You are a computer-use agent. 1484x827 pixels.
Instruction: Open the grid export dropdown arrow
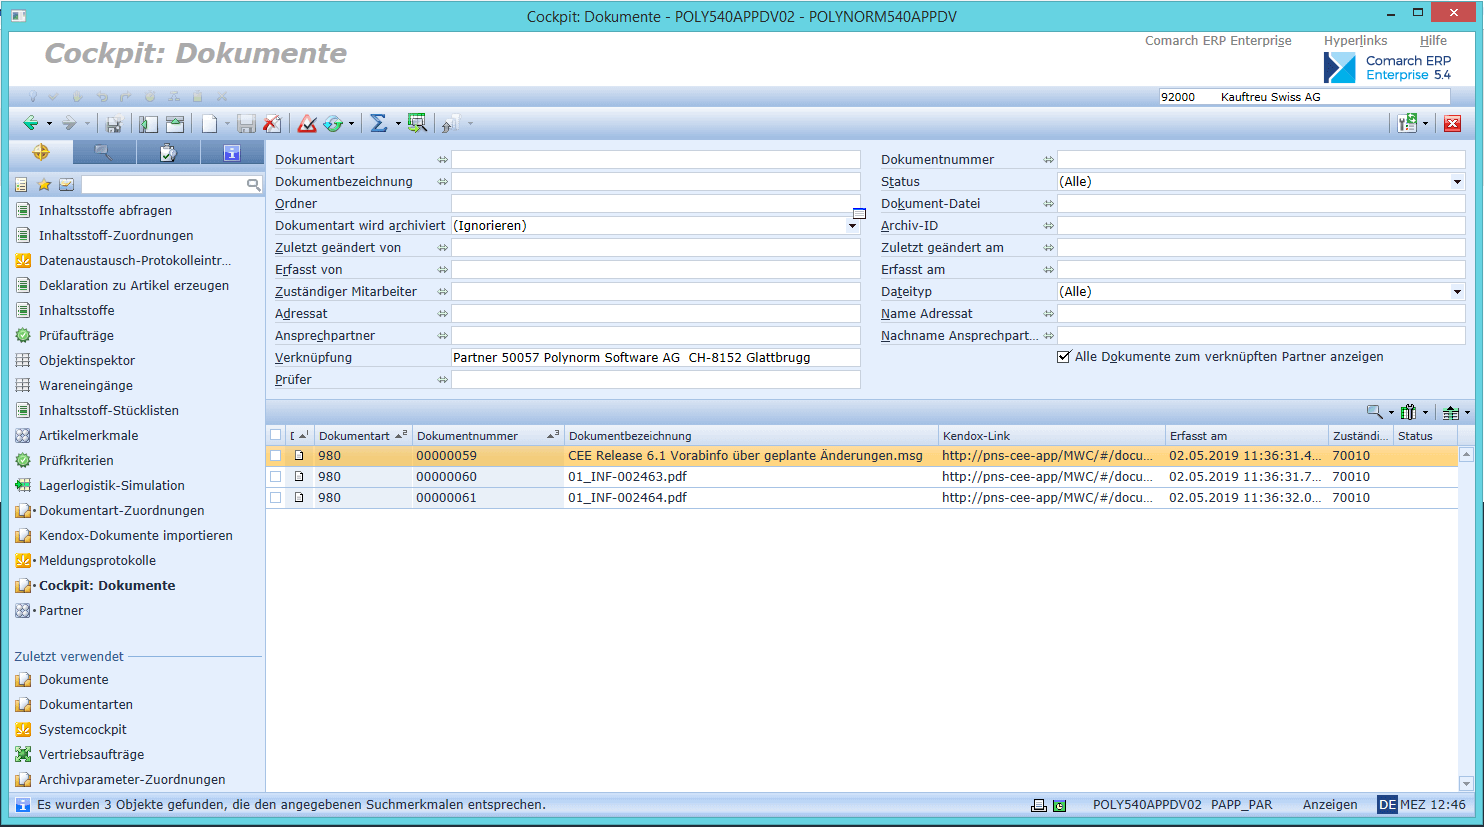tap(1467, 413)
